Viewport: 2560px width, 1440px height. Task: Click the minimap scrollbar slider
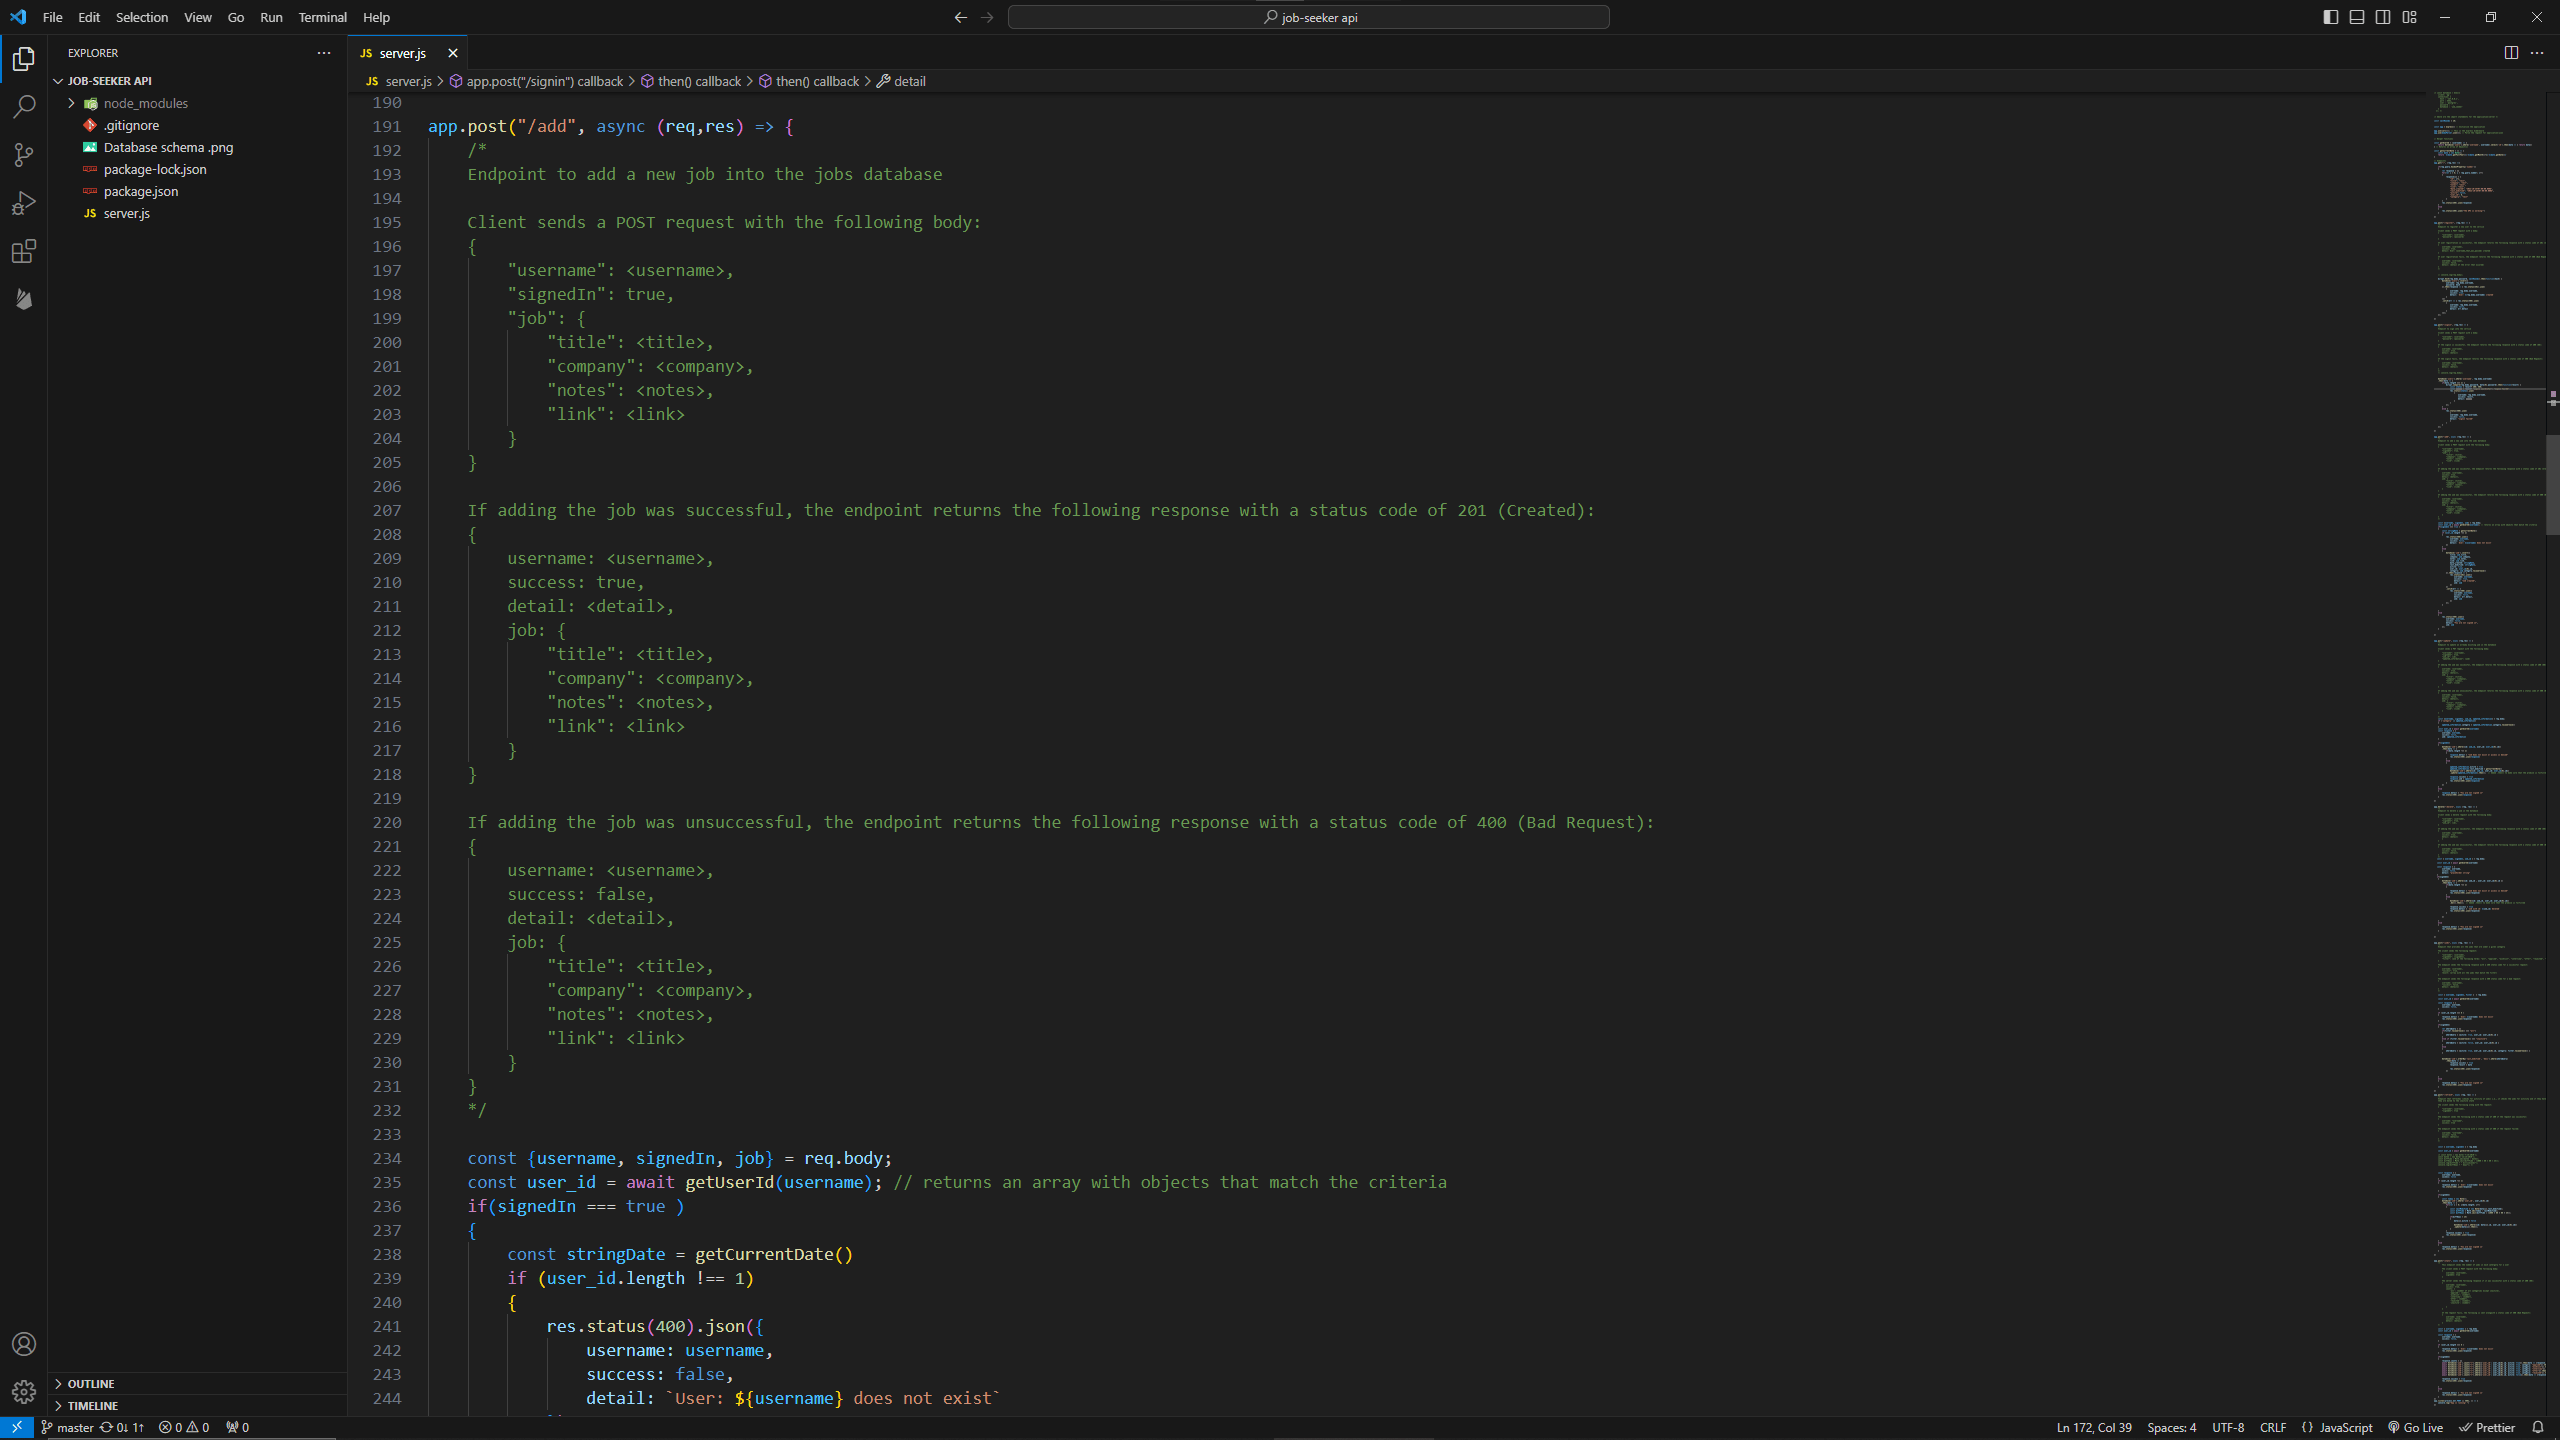pos(2551,485)
